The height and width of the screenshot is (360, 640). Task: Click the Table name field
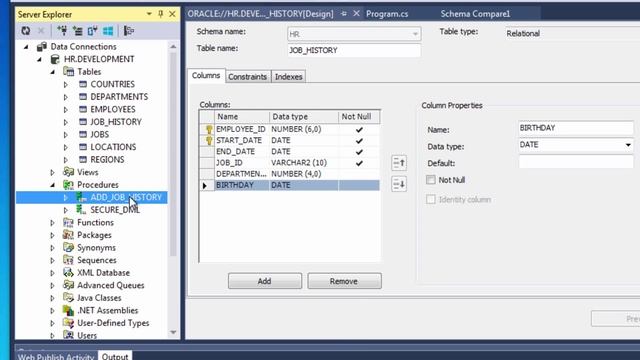[354, 50]
